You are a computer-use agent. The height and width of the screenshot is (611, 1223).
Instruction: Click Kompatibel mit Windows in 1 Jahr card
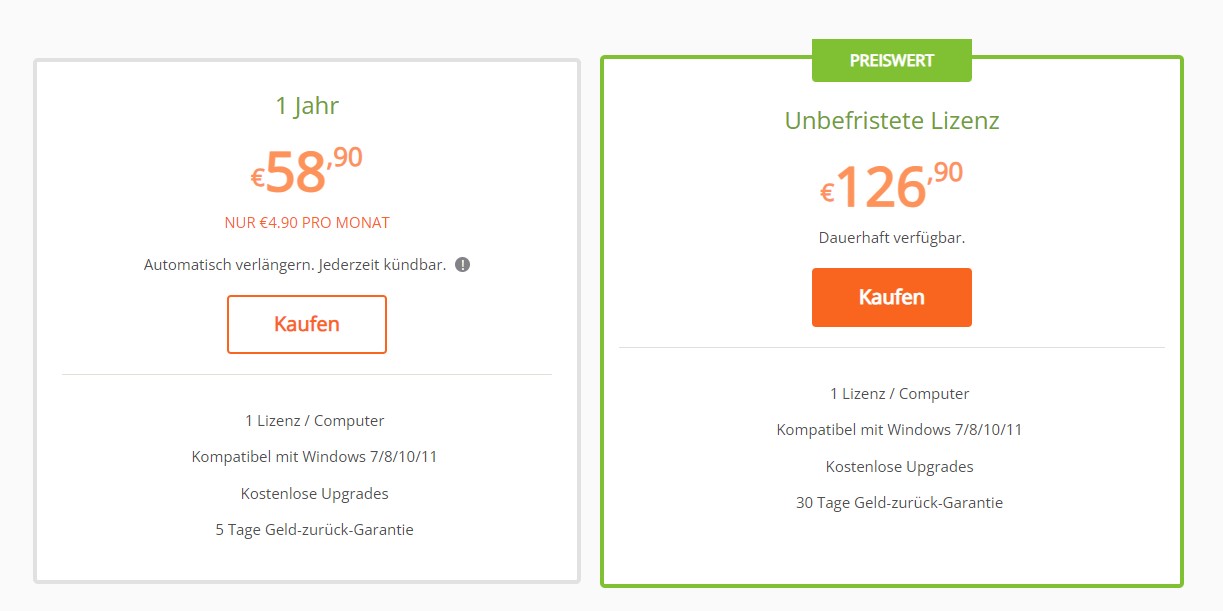point(314,457)
